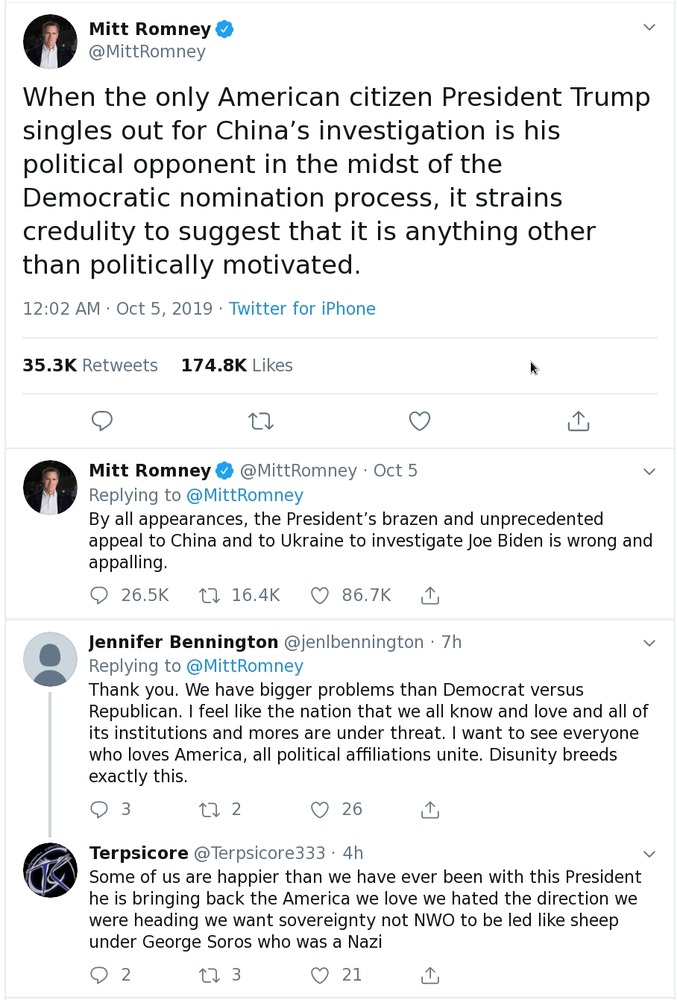Retweet Terpsicore's reply

[x=210, y=974]
